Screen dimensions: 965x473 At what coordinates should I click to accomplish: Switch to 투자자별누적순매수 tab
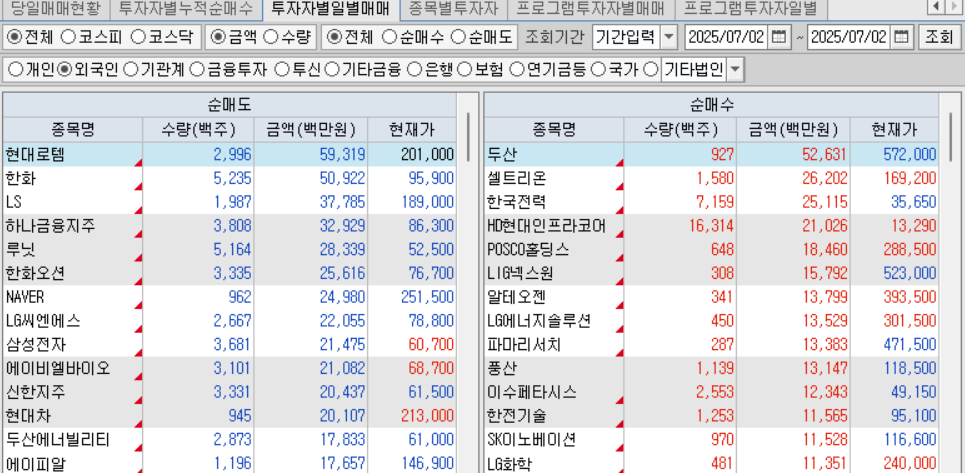coord(185,8)
